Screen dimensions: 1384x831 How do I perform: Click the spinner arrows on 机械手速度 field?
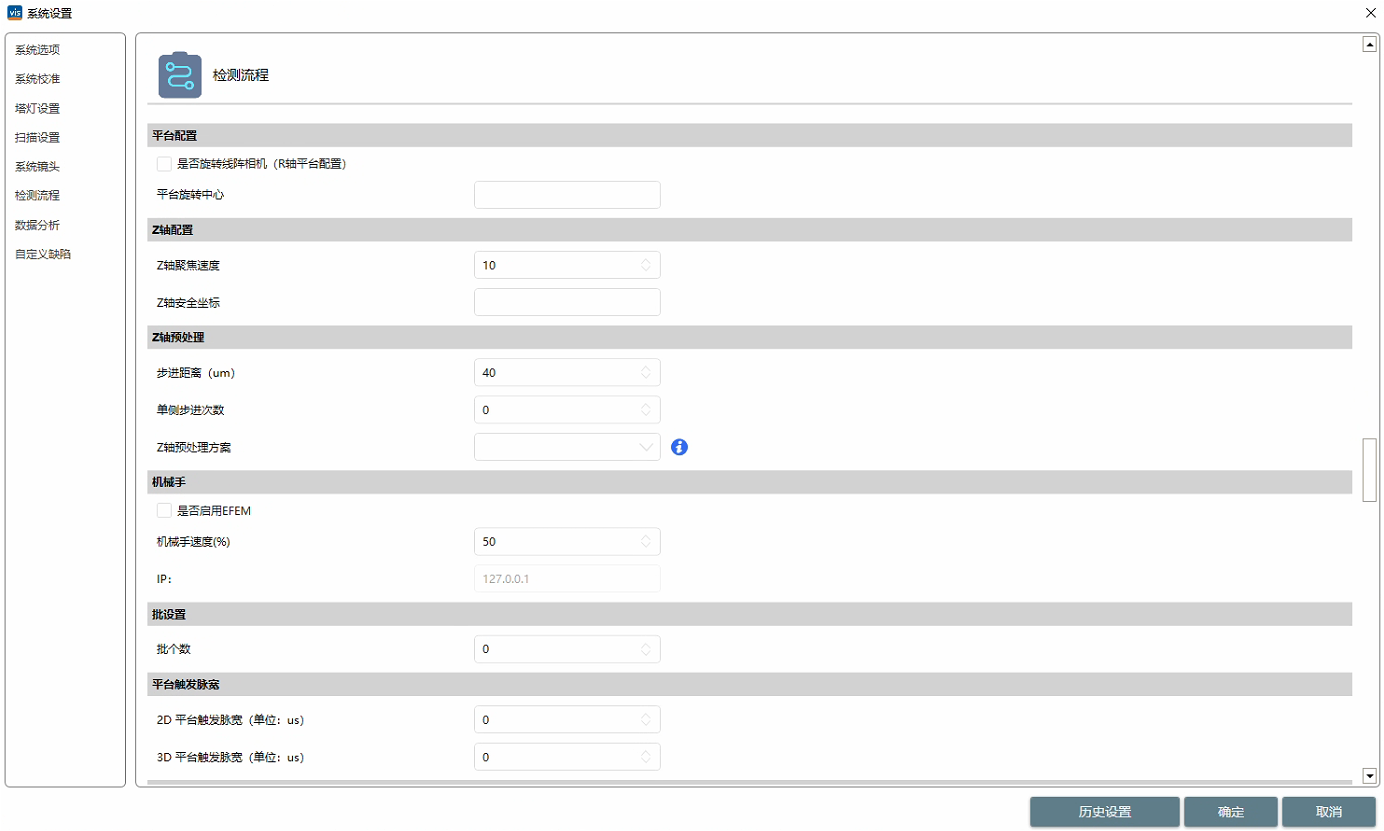pyautogui.click(x=646, y=542)
